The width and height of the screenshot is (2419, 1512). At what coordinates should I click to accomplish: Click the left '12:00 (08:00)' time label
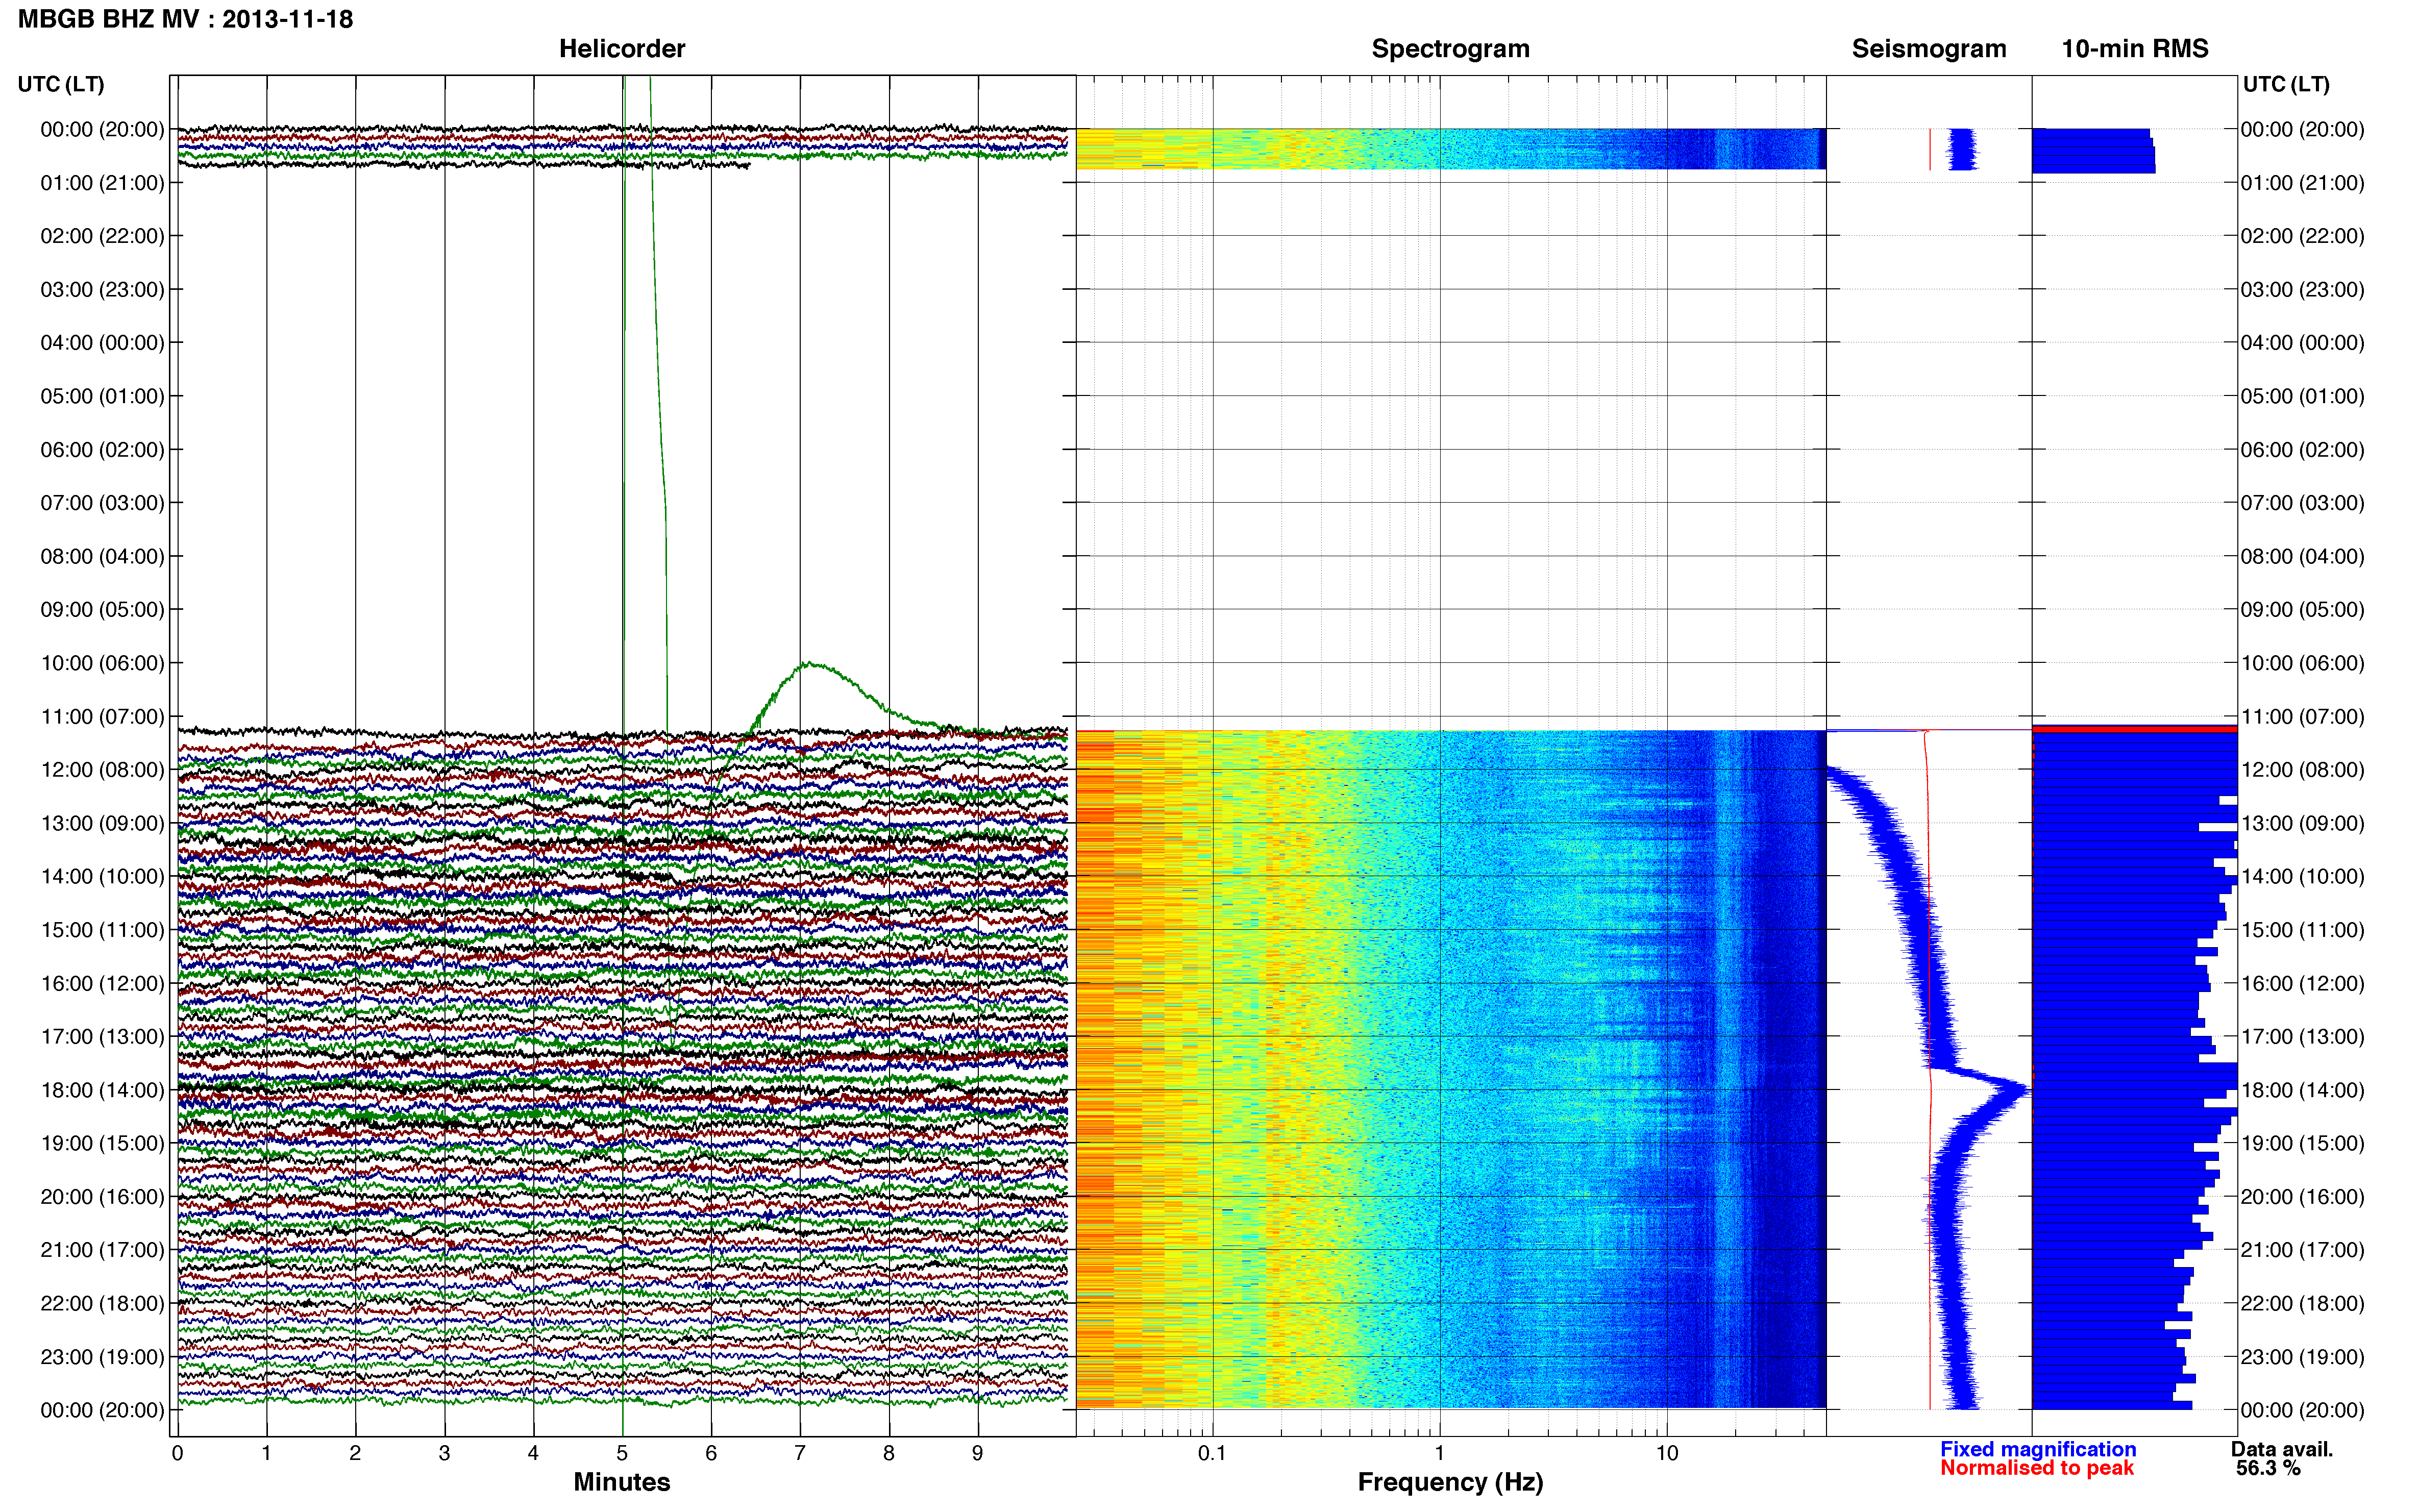102,769
